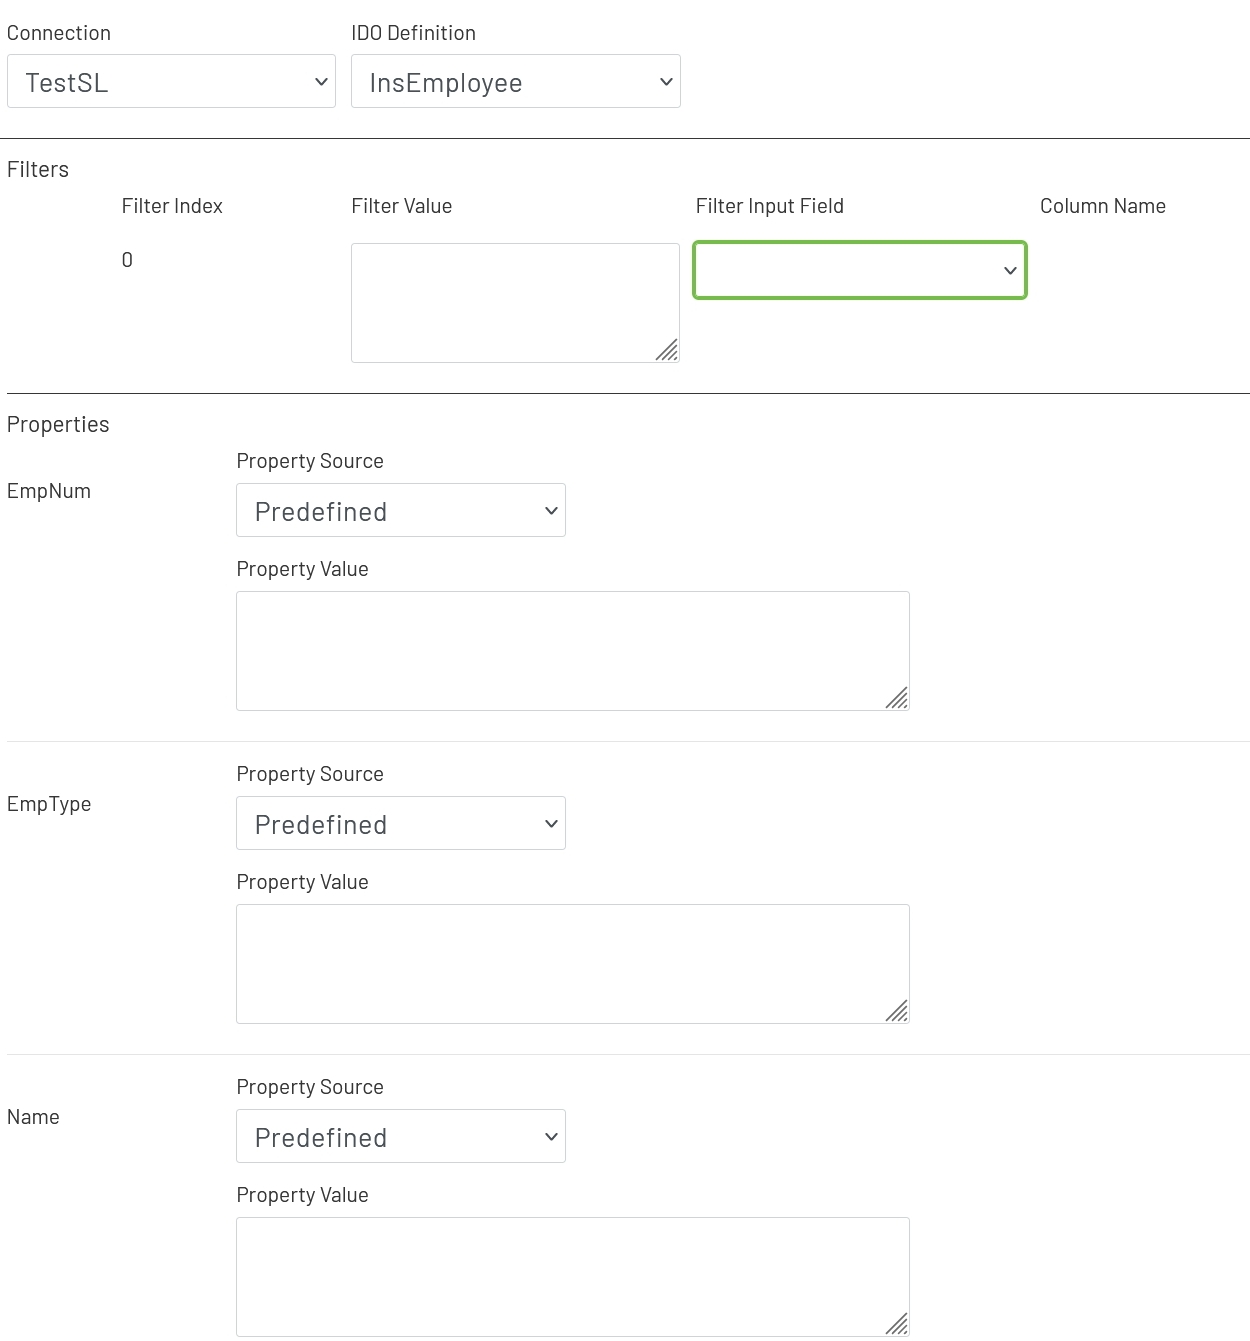1250x1341 pixels.
Task: Click the EmpNum Property Value text area
Action: pos(570,650)
